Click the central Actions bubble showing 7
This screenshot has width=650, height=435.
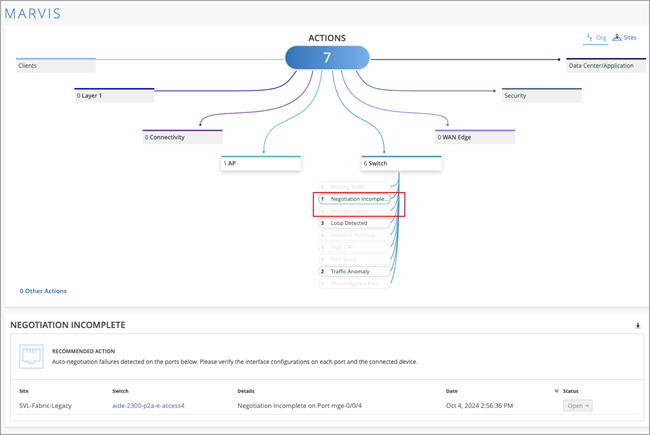(x=327, y=58)
